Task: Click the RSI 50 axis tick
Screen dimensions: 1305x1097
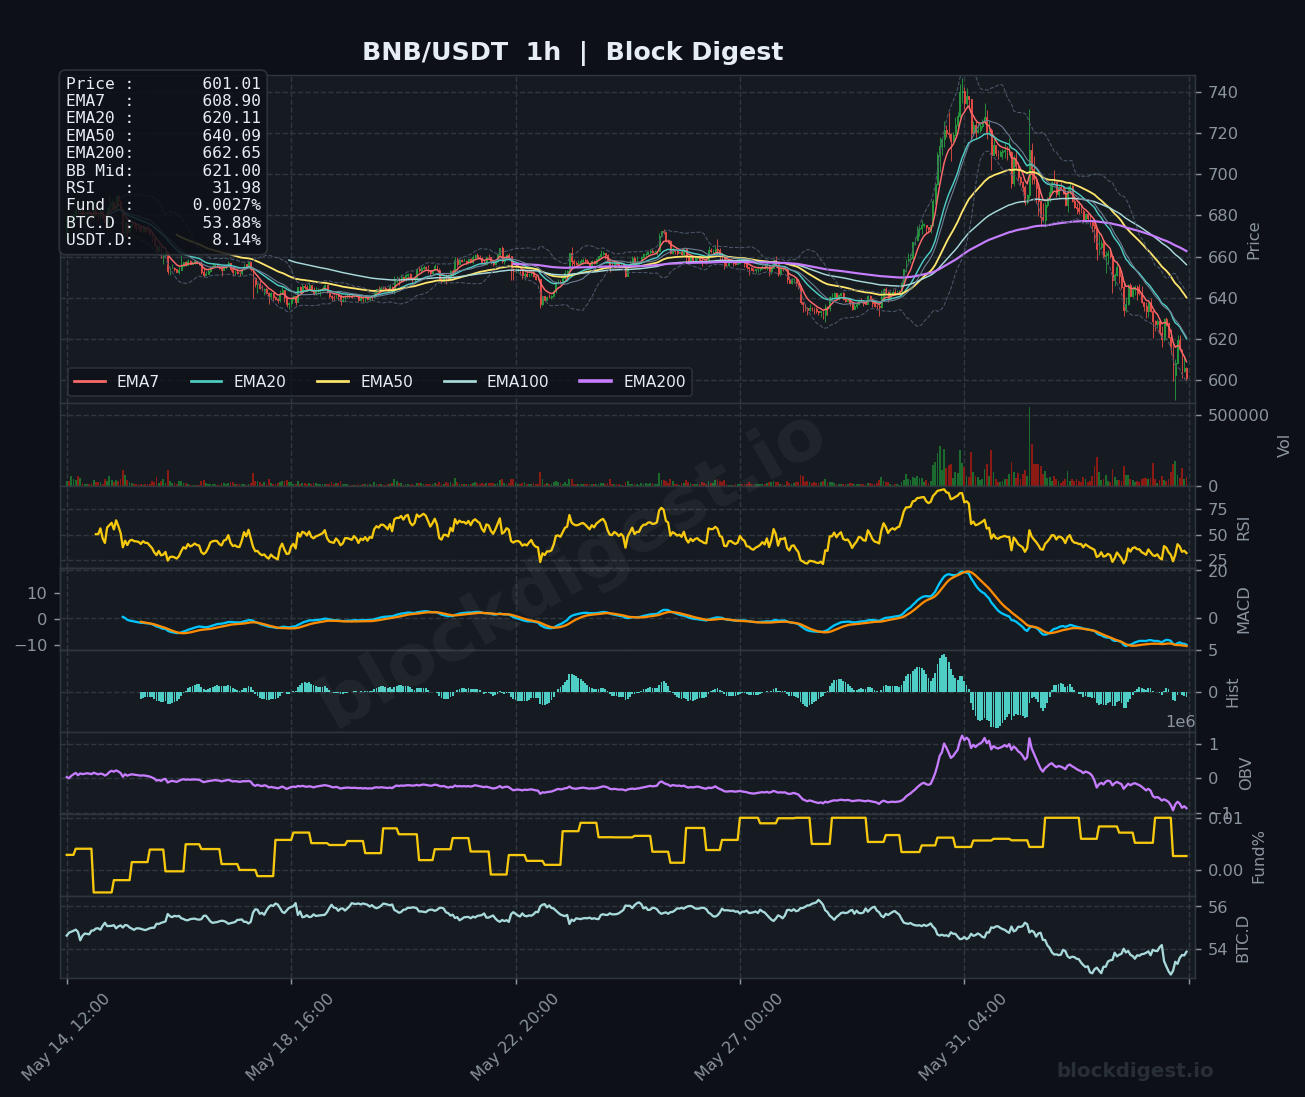Action: pyautogui.click(x=1217, y=536)
